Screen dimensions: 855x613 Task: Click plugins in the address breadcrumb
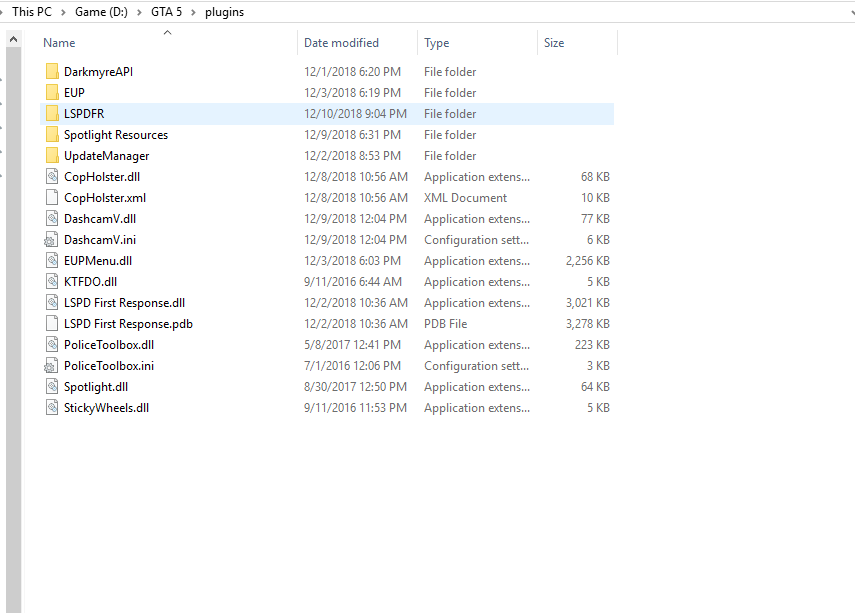point(224,12)
